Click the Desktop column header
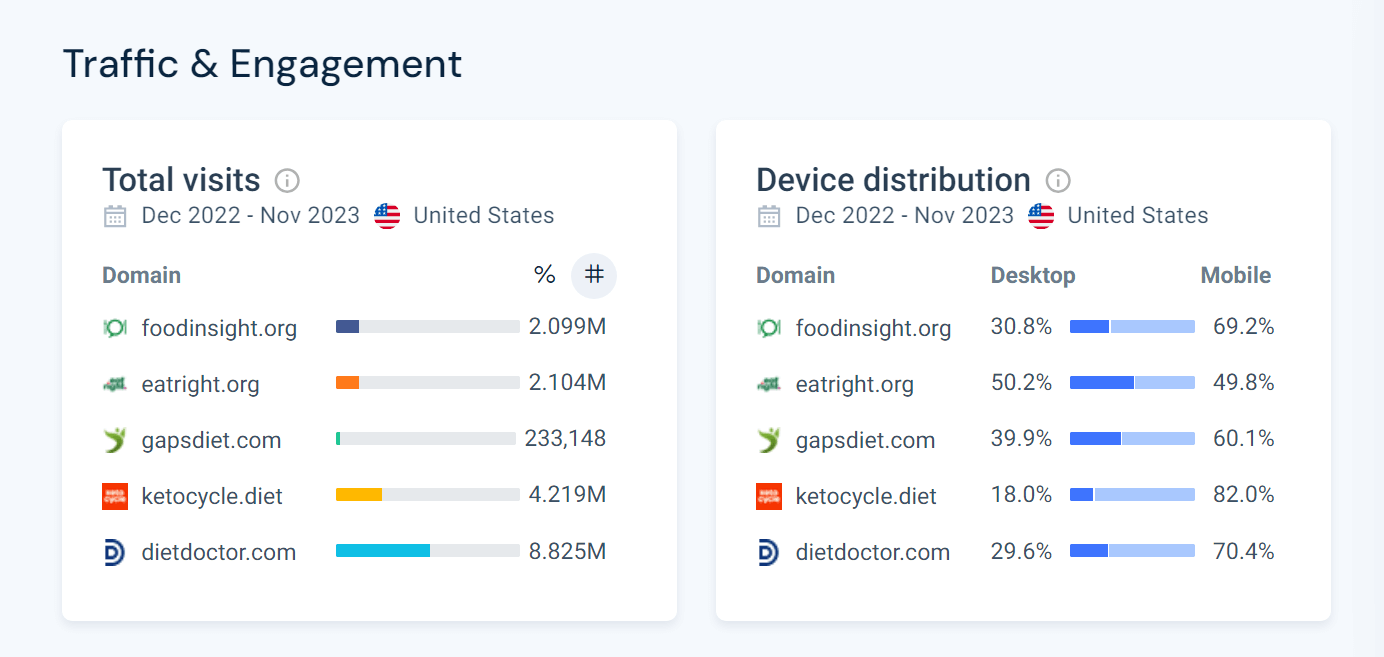1384x657 pixels. (1033, 275)
